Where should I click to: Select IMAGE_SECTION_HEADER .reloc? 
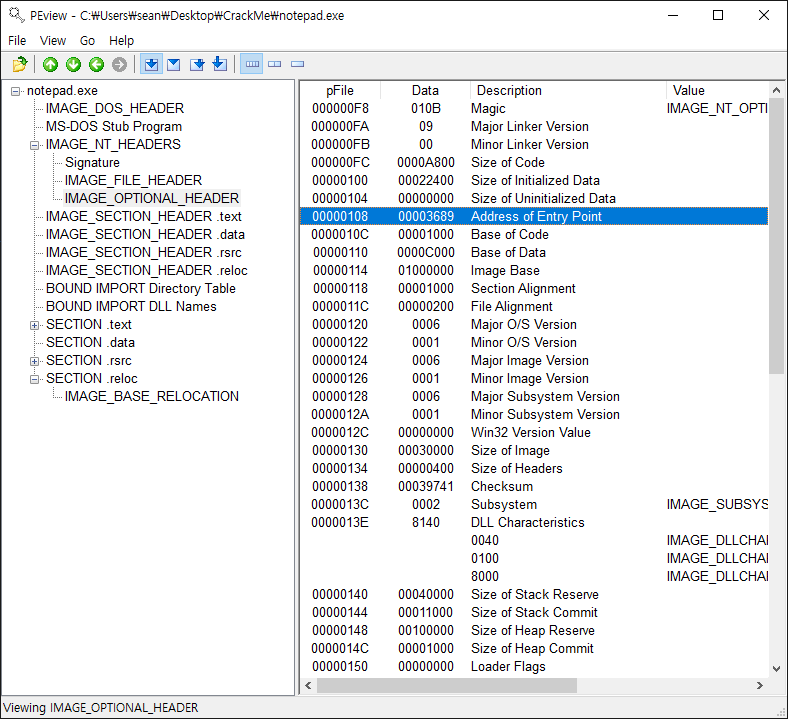(147, 271)
